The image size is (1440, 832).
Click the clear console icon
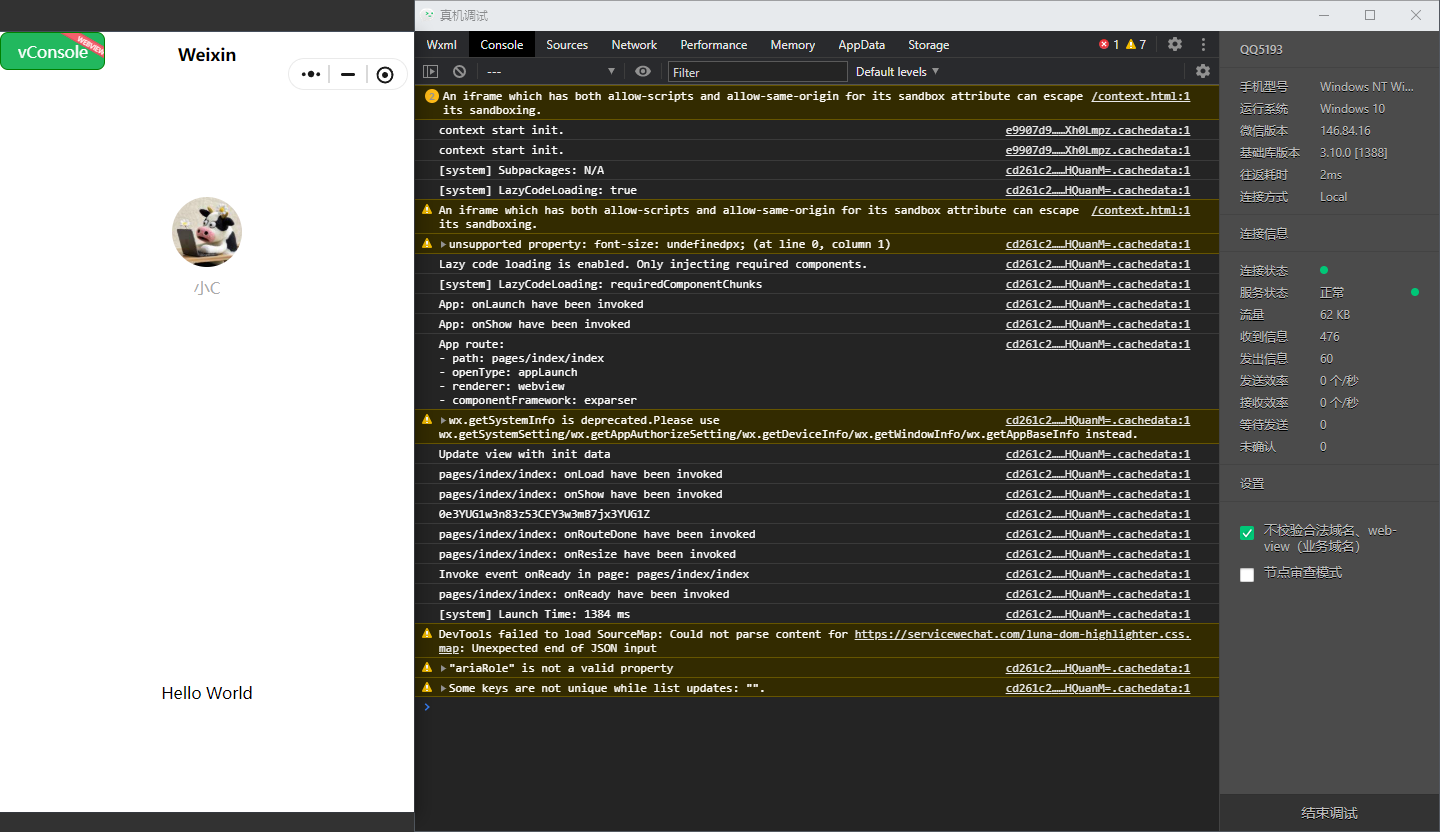(x=459, y=72)
